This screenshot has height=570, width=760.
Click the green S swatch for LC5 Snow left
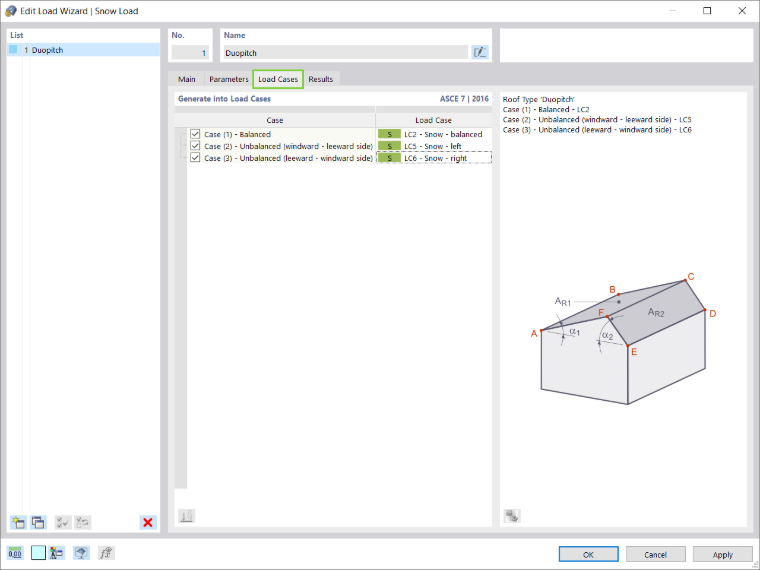(x=389, y=146)
